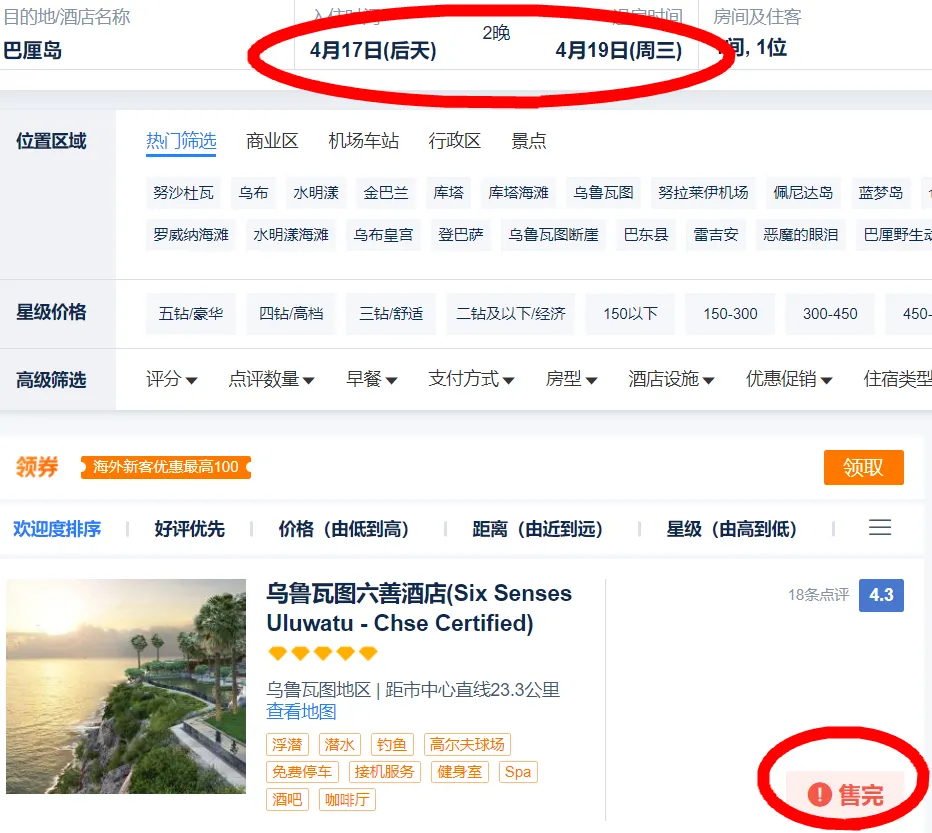The width and height of the screenshot is (932, 833).
Task: Click the five-diamond hotel rating icons
Action: (x=322, y=654)
